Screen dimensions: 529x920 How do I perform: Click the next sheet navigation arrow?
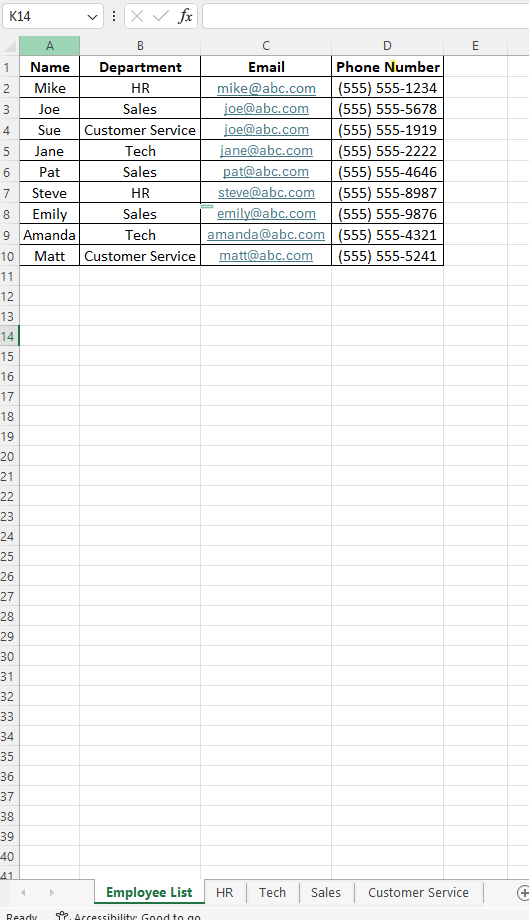click(52, 892)
